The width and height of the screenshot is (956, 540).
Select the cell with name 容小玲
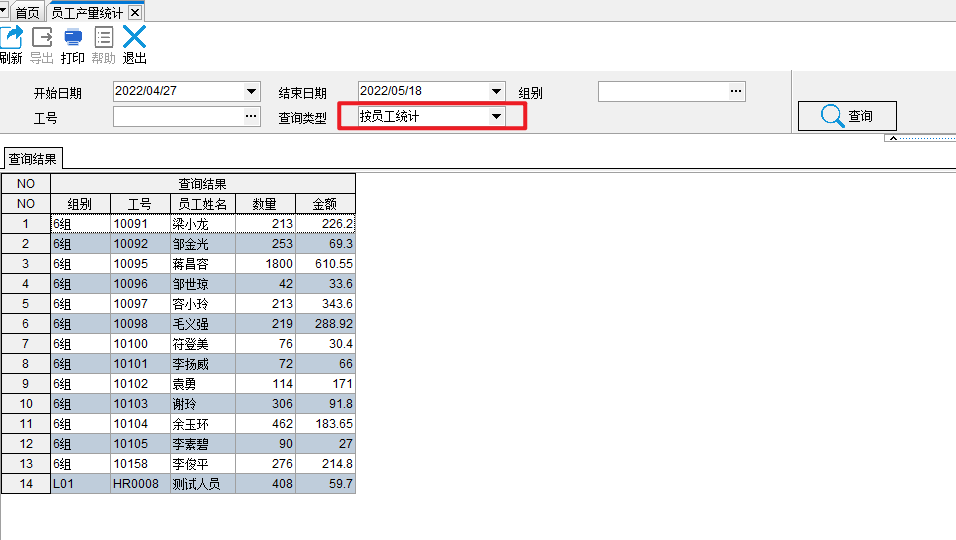(x=202, y=304)
